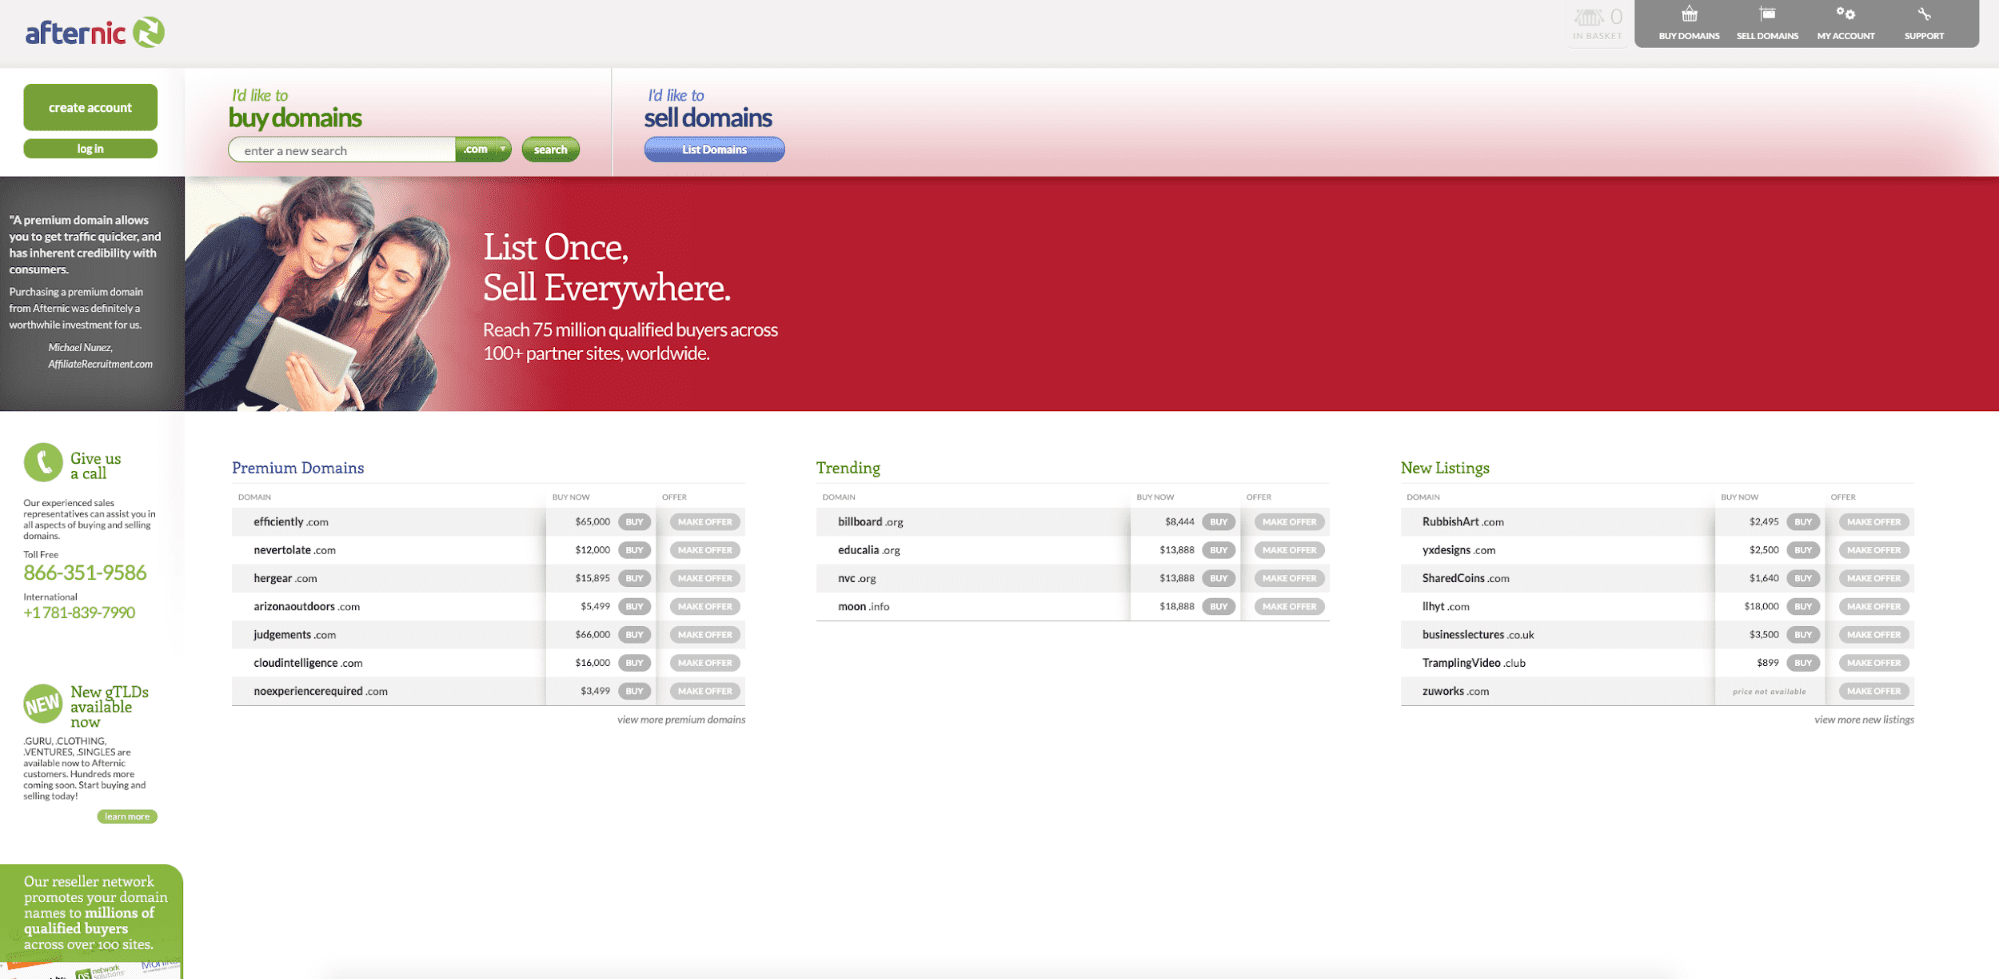Make offer on SharedCoins.com
1999x979 pixels.
pyautogui.click(x=1874, y=578)
